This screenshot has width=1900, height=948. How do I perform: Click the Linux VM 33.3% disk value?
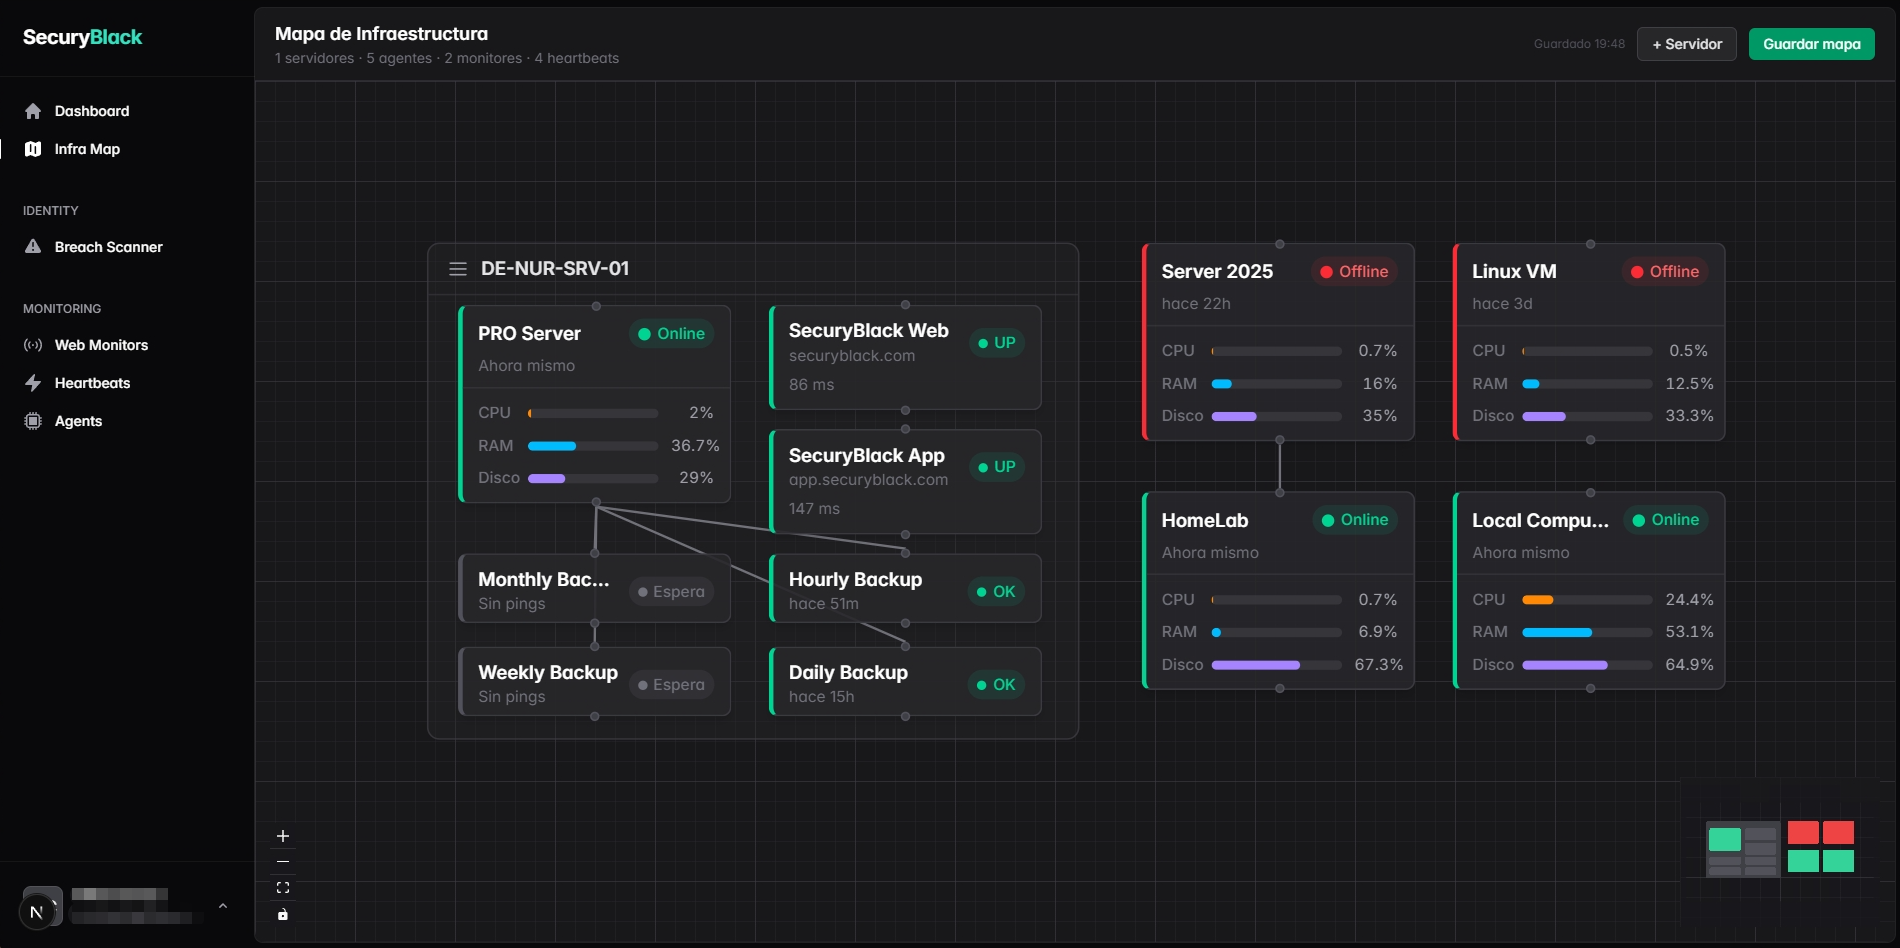(1689, 416)
